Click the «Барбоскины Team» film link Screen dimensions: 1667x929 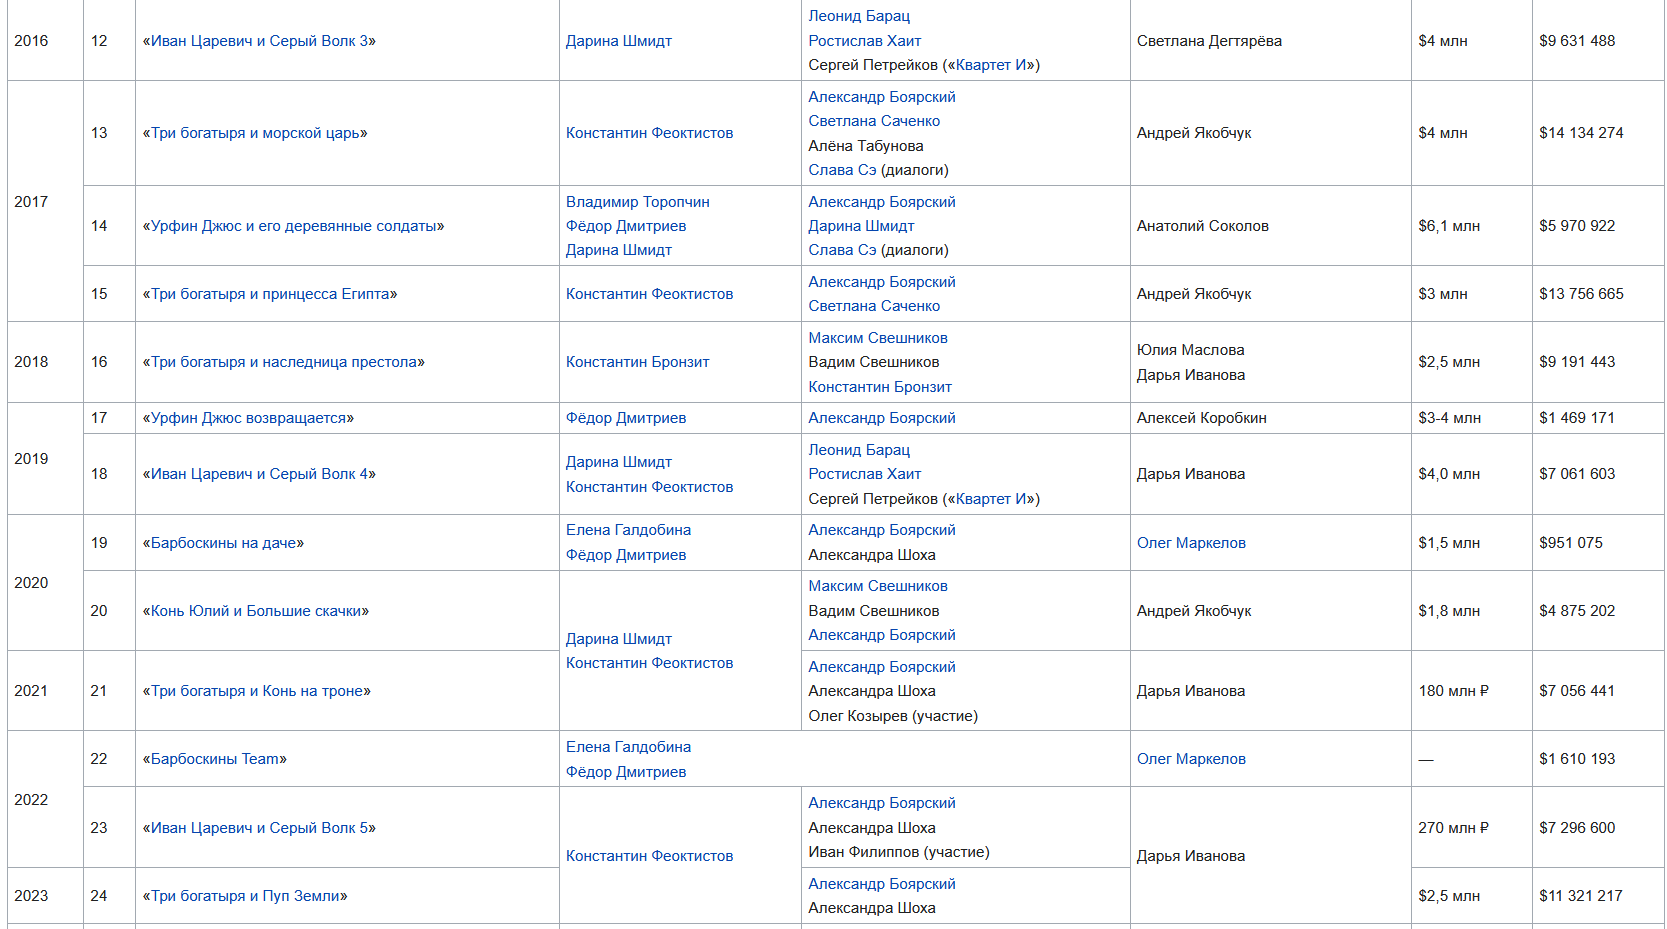coord(214,759)
